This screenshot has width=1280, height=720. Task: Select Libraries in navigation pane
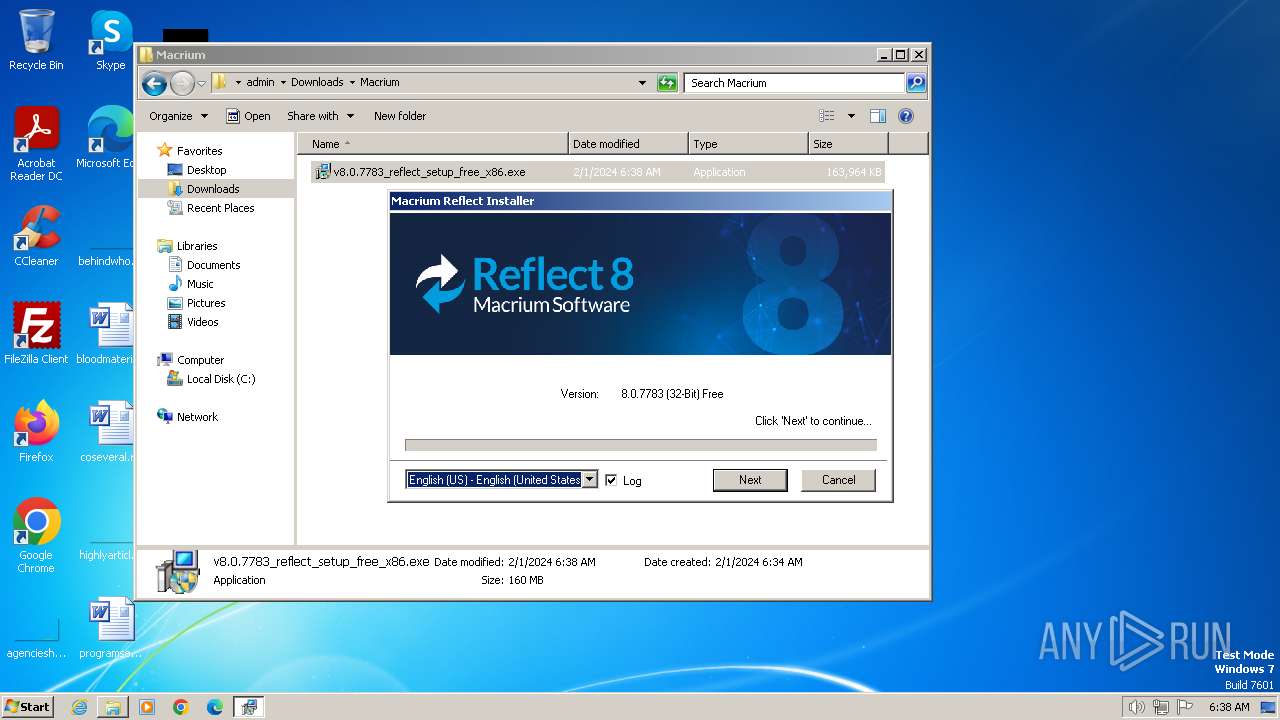click(x=197, y=246)
